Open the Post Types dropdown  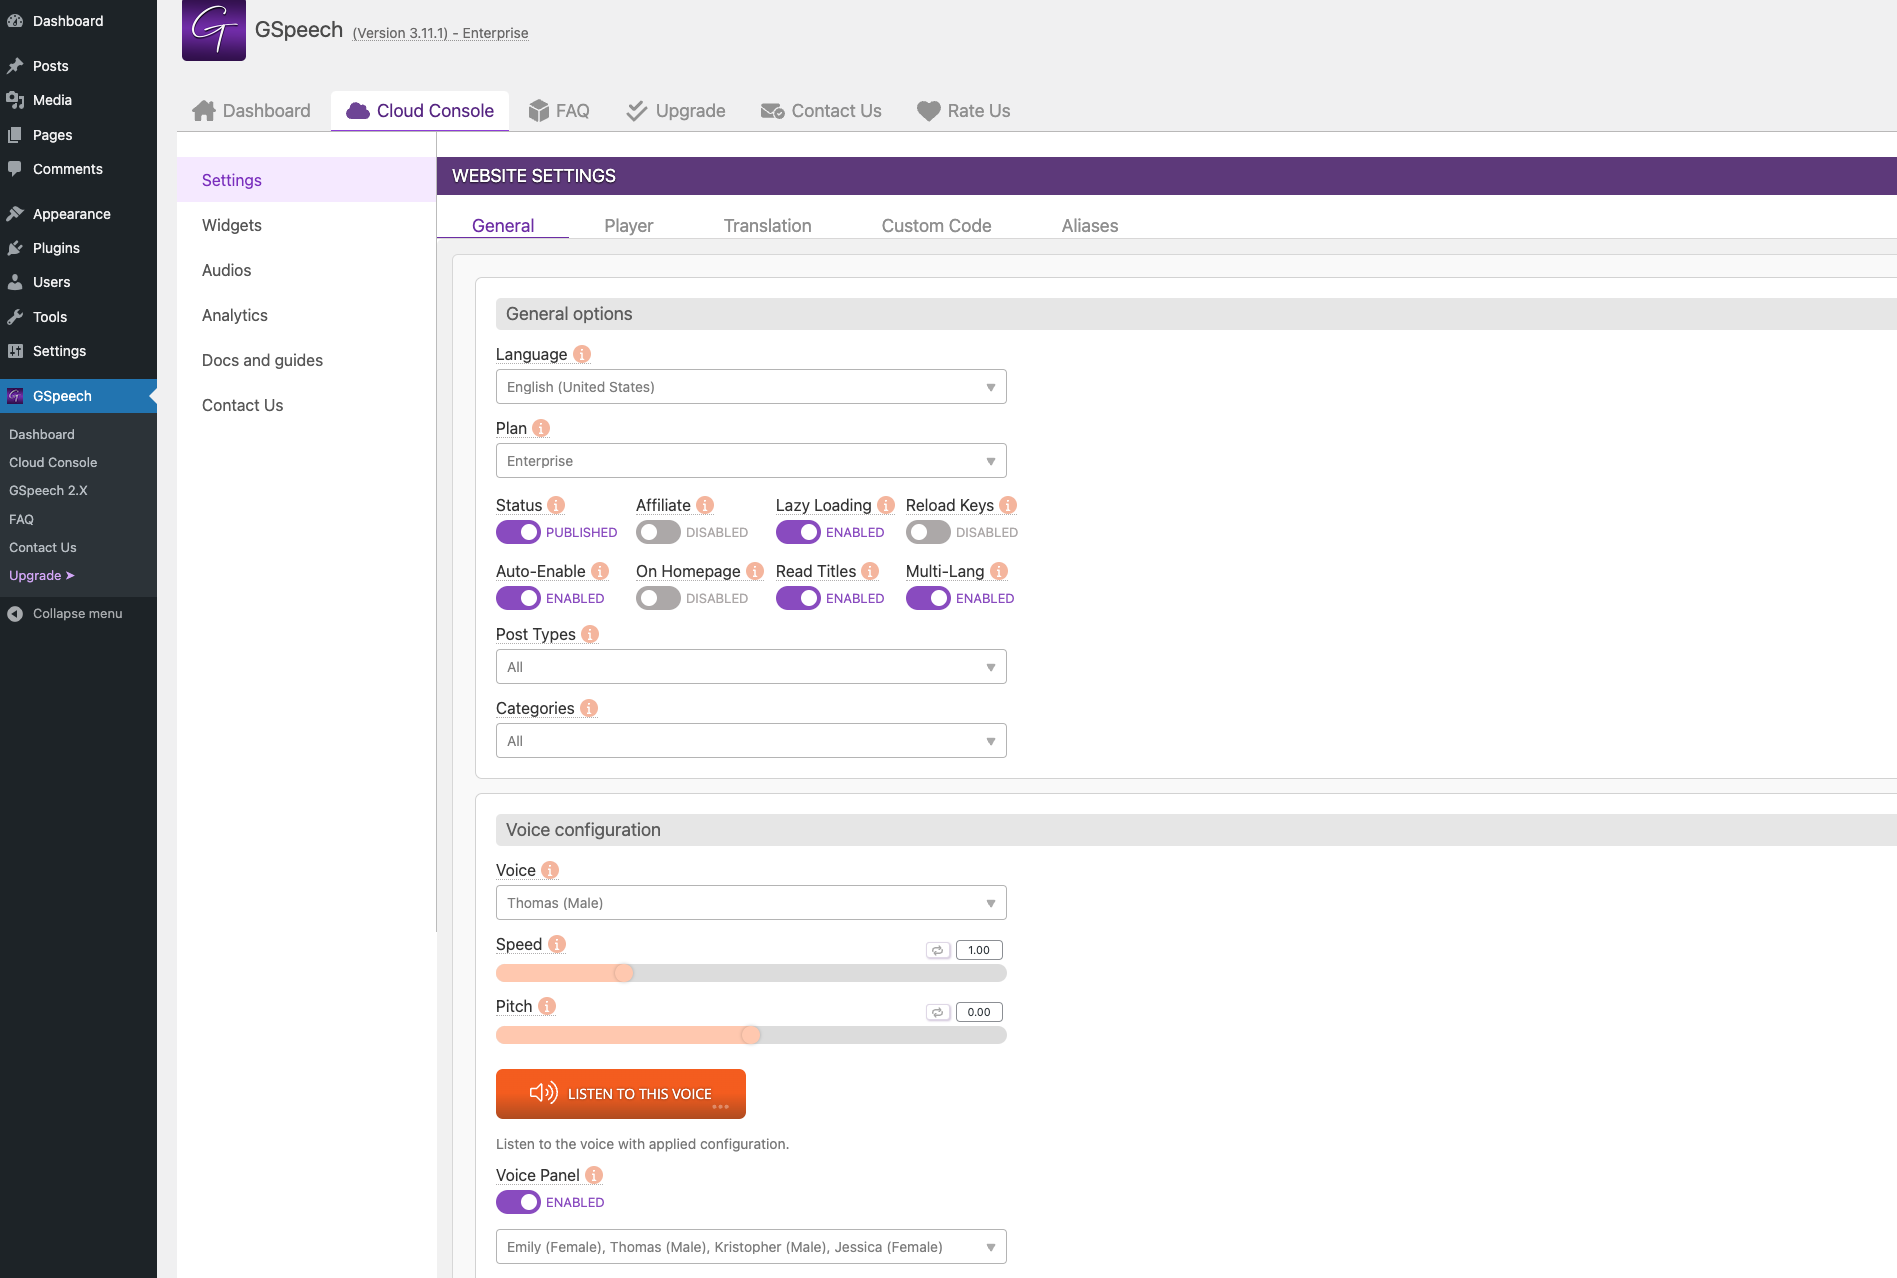coord(751,667)
